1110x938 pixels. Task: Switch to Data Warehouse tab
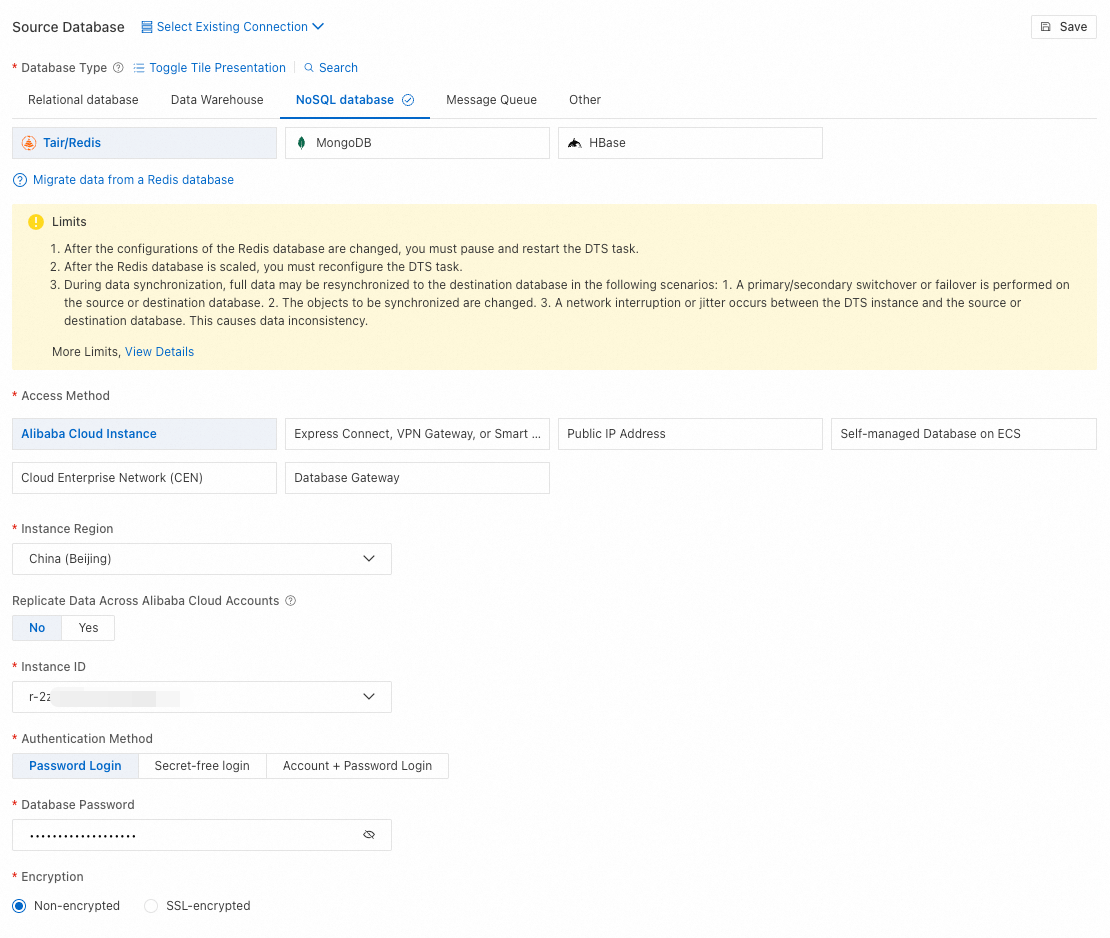[217, 100]
